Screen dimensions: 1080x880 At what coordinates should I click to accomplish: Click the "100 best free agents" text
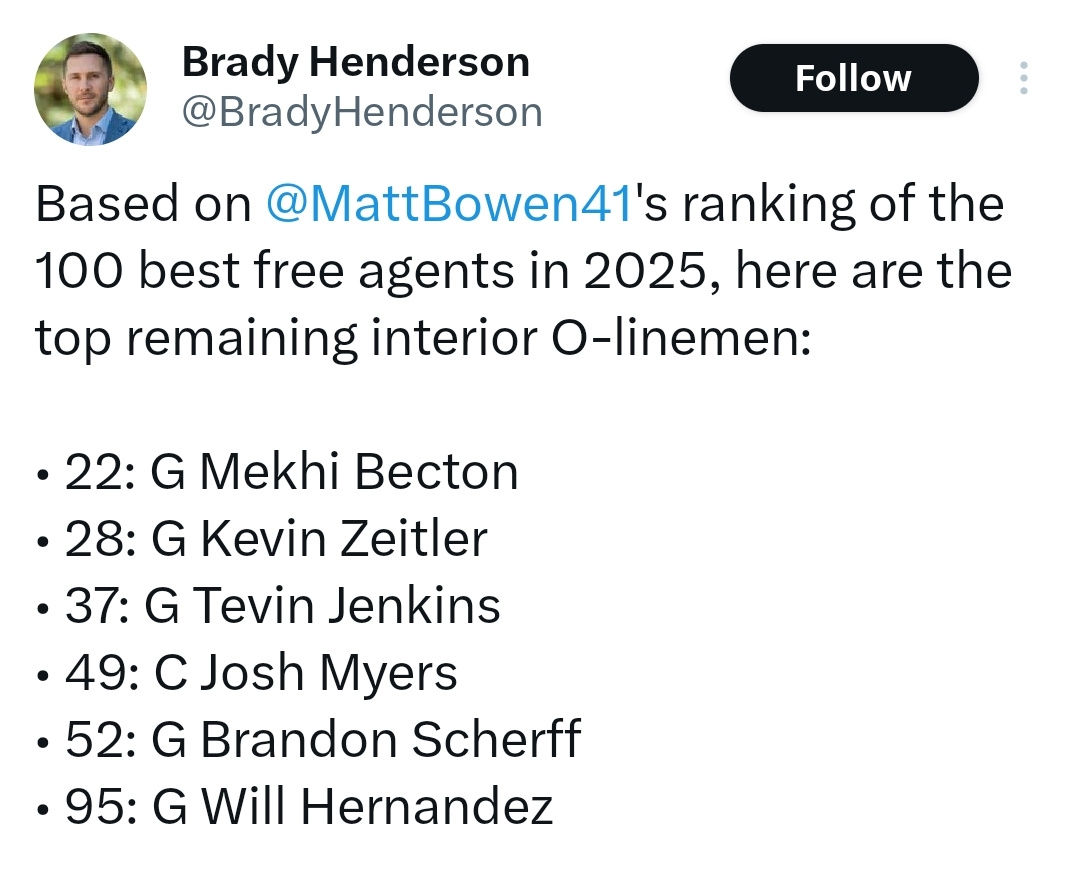[276, 271]
